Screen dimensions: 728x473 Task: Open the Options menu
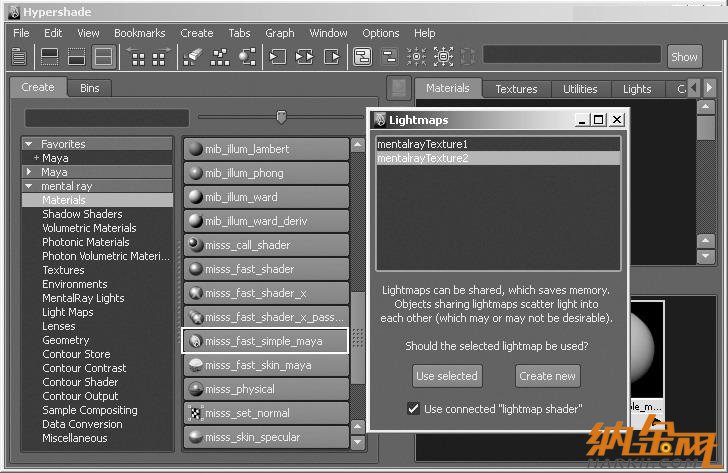tap(381, 33)
